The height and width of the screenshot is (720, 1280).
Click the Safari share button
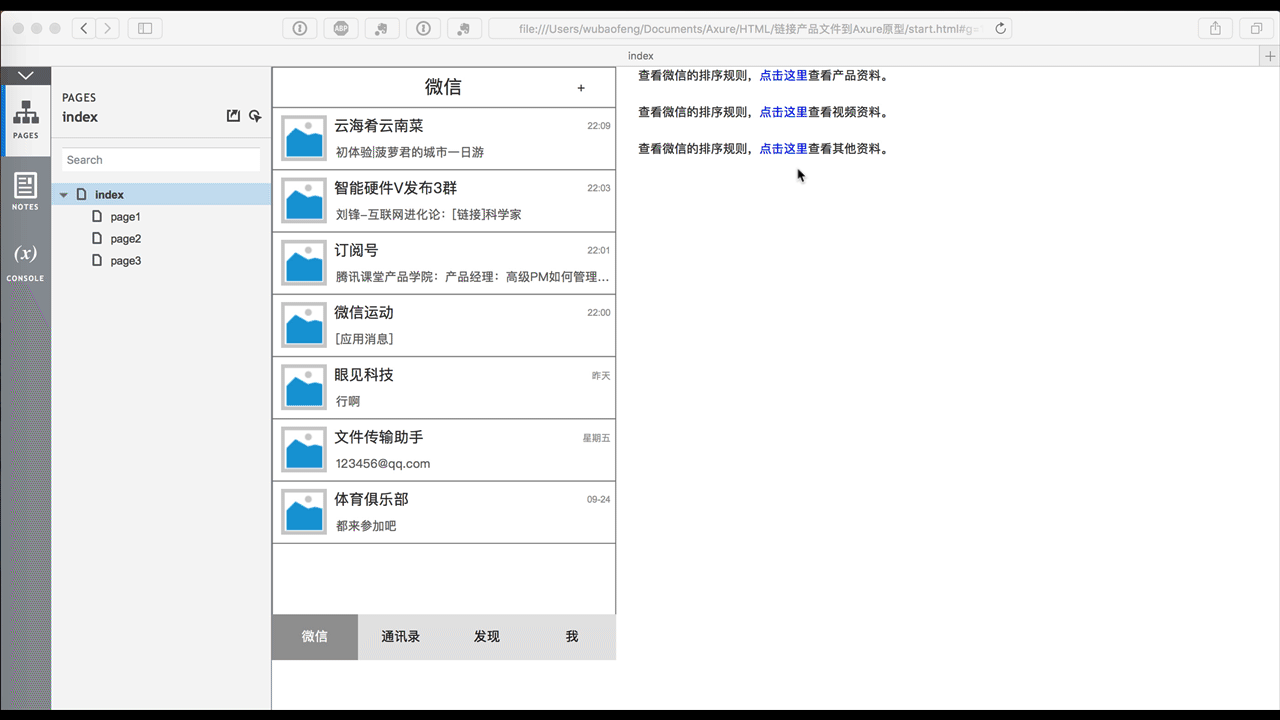[1215, 29]
